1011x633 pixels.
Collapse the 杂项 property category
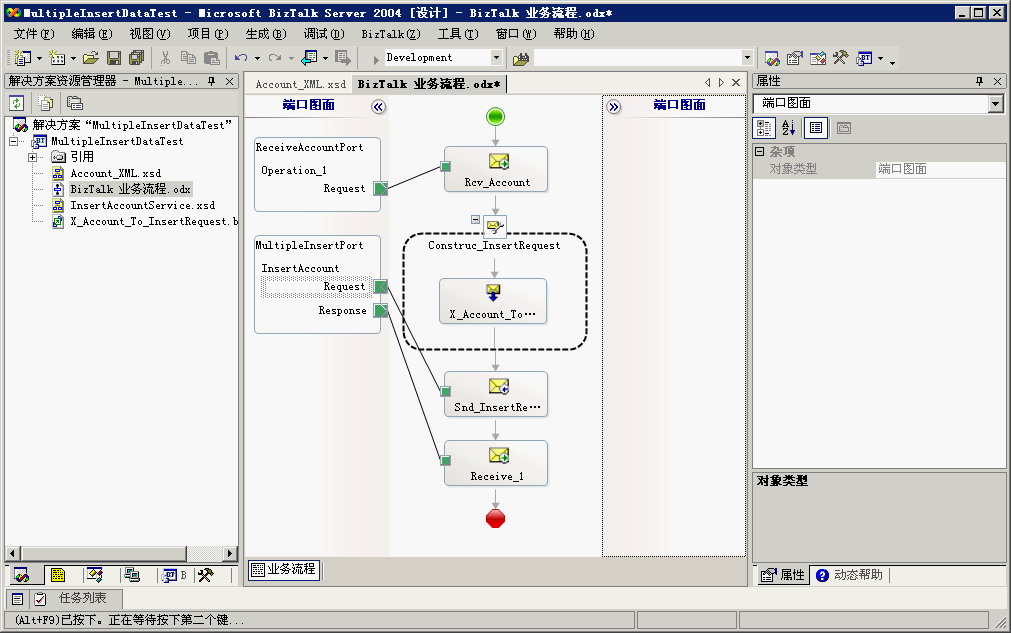pos(760,151)
